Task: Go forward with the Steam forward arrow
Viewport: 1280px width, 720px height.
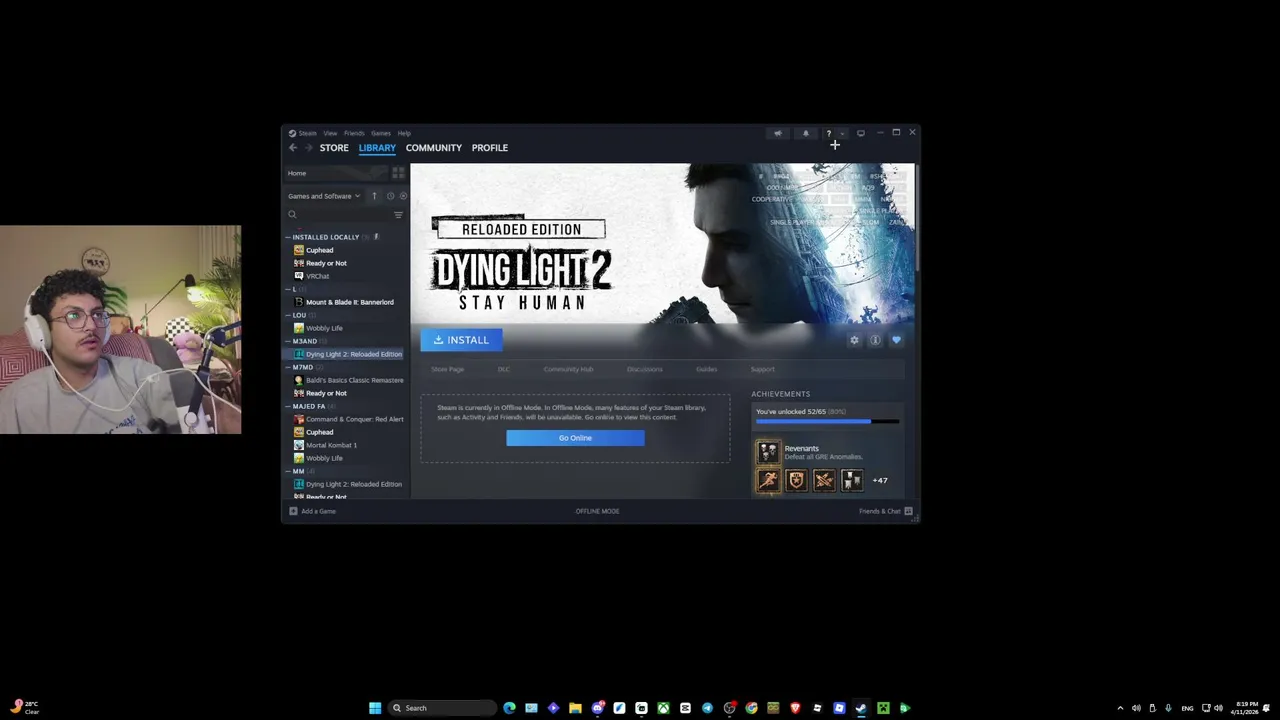Action: (308, 148)
